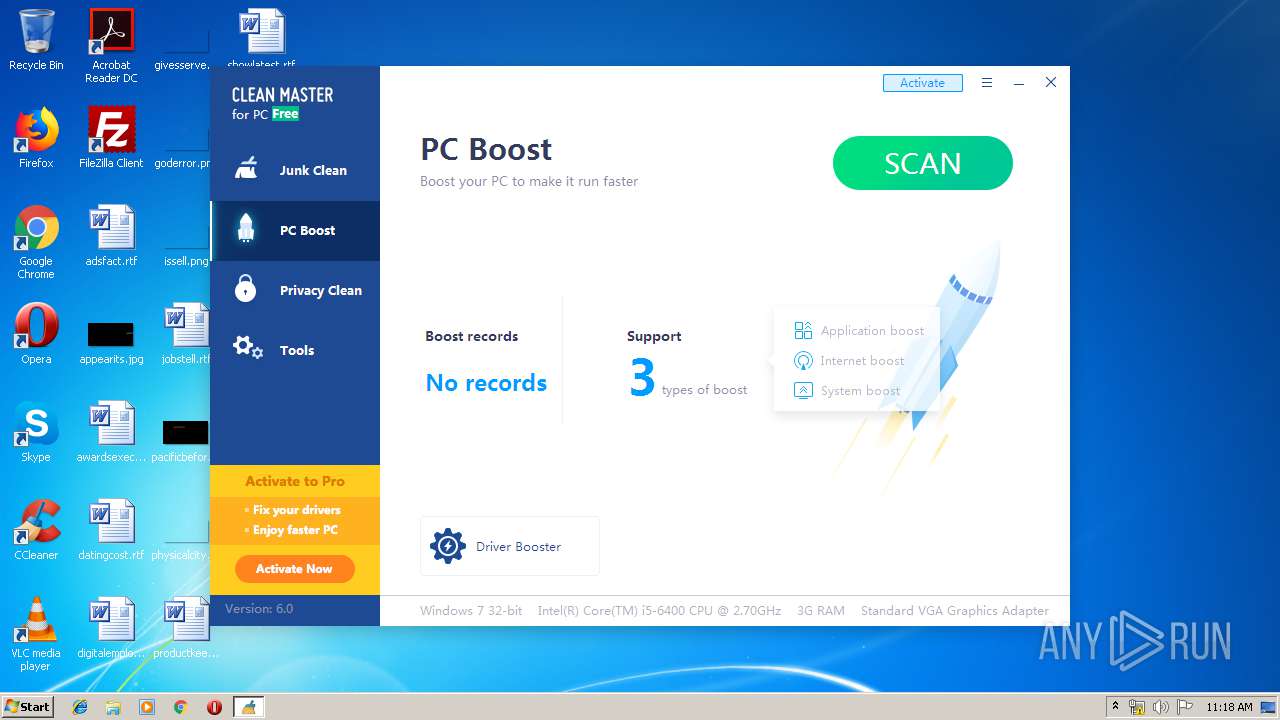Click the 'Activate to Pro' heading

coord(295,481)
